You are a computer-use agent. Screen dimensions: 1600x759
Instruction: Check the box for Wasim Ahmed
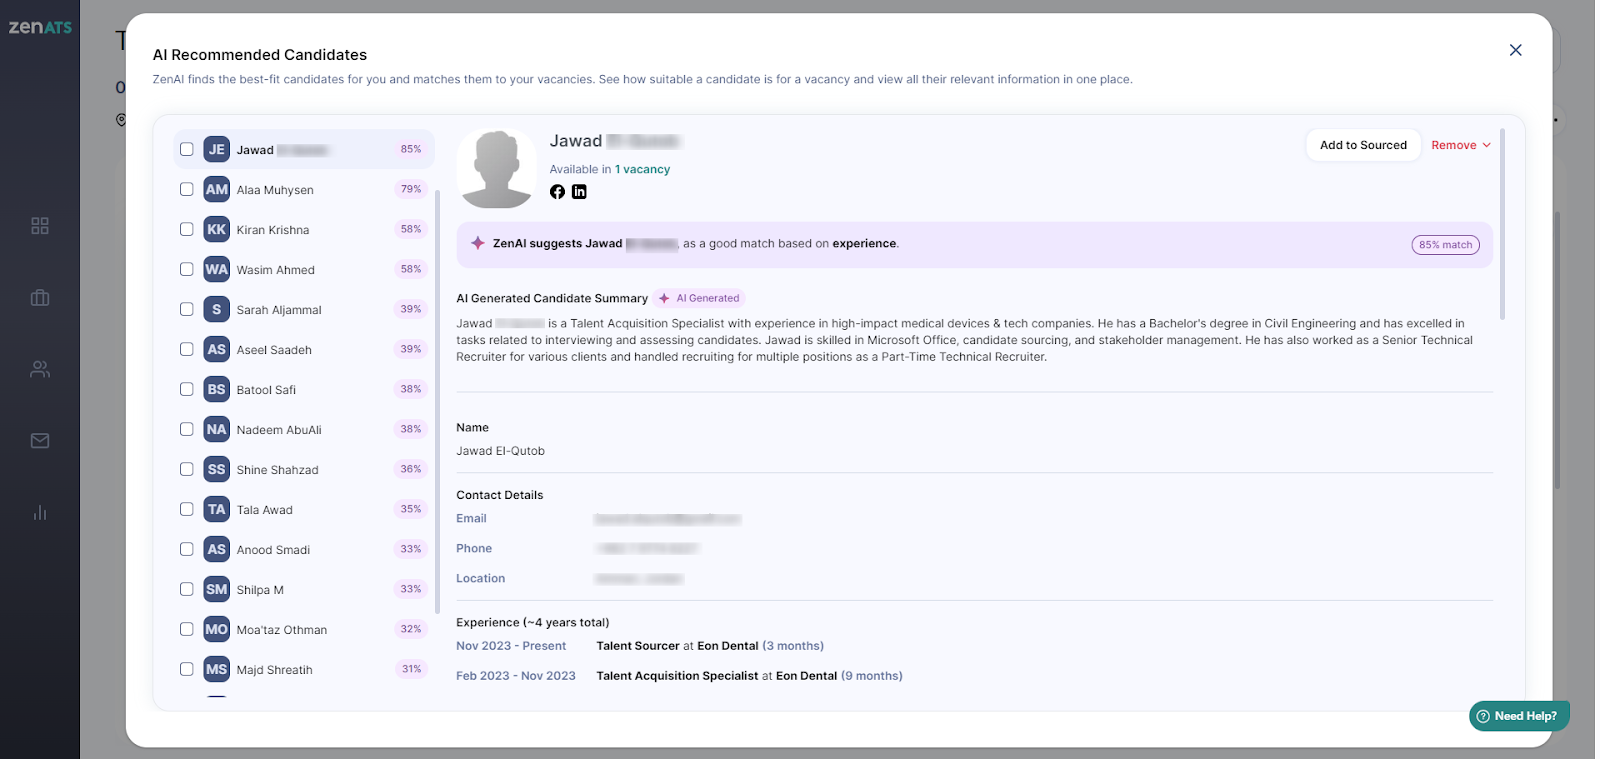187,269
